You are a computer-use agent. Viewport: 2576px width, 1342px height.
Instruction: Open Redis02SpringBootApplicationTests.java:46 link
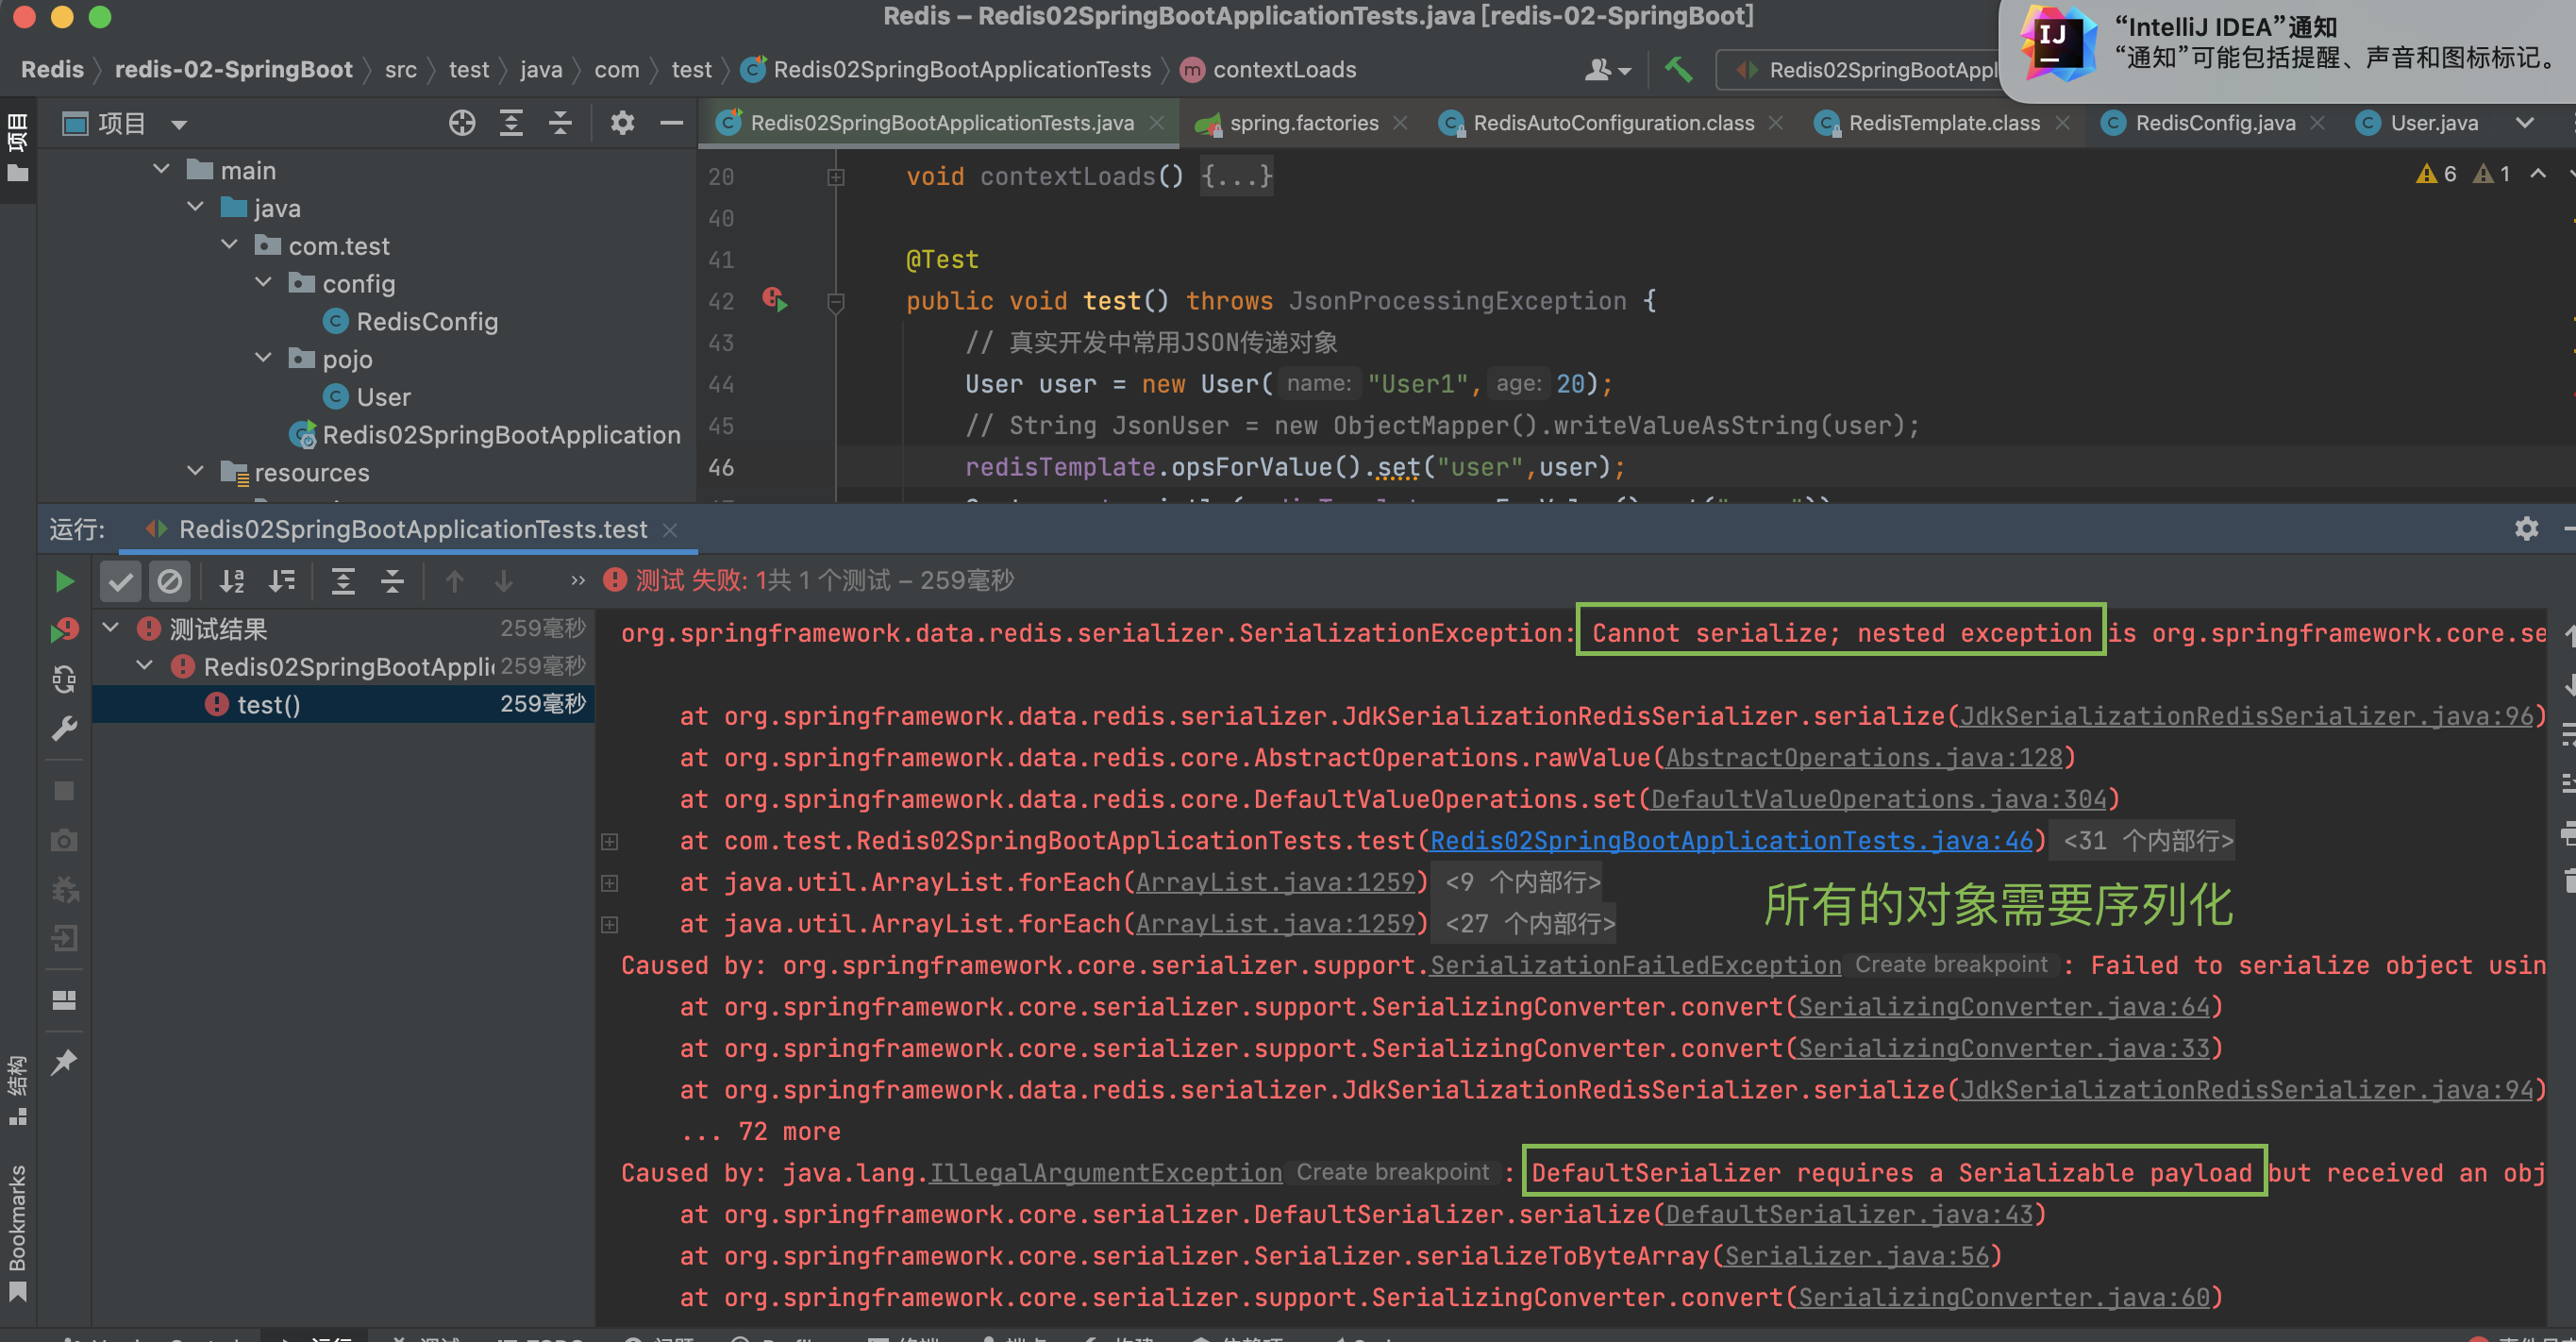(1731, 841)
